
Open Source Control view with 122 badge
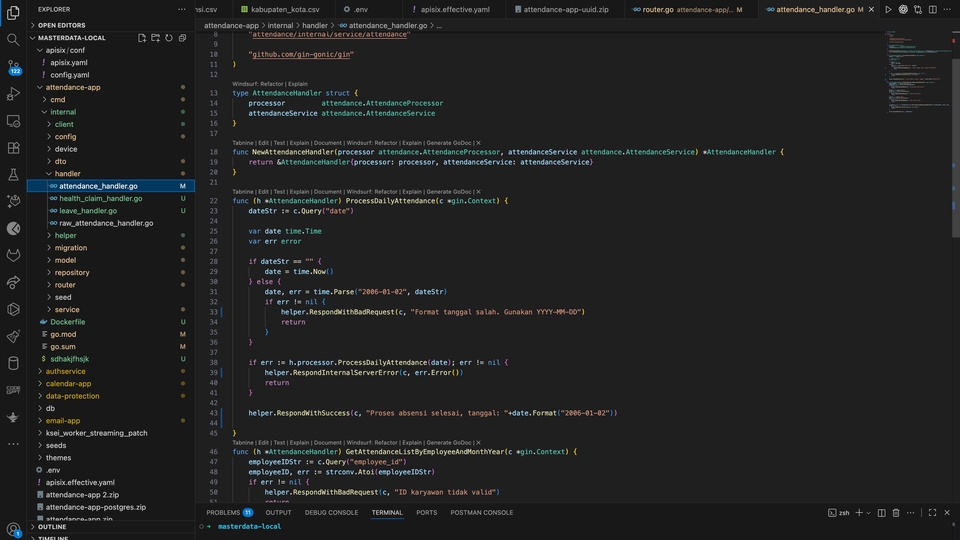point(13,66)
